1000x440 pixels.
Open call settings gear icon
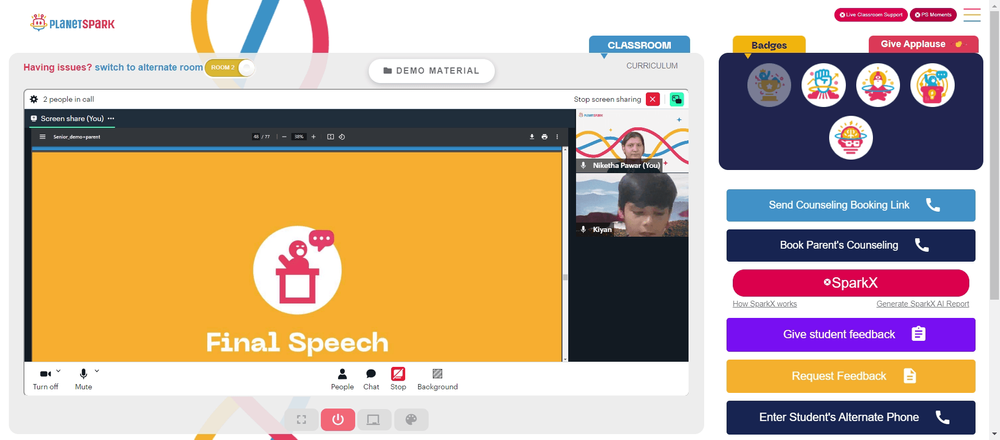pos(34,99)
